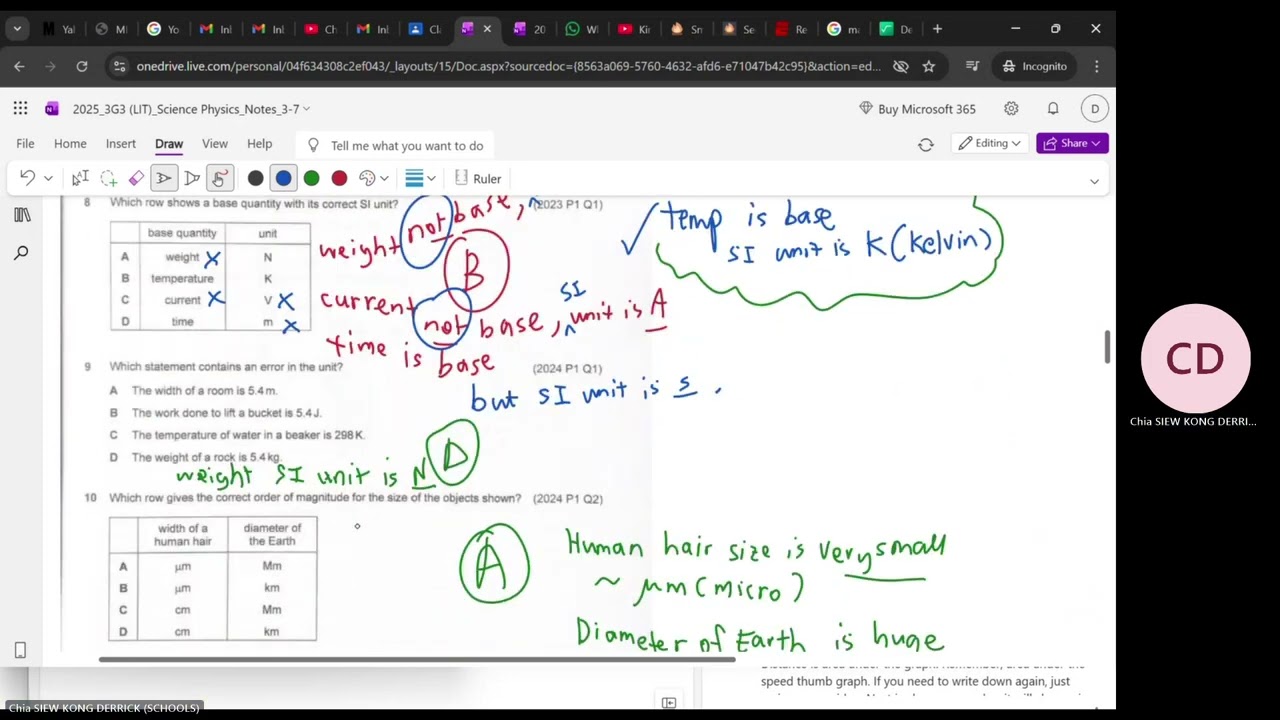Switch to the Home tab

click(70, 144)
